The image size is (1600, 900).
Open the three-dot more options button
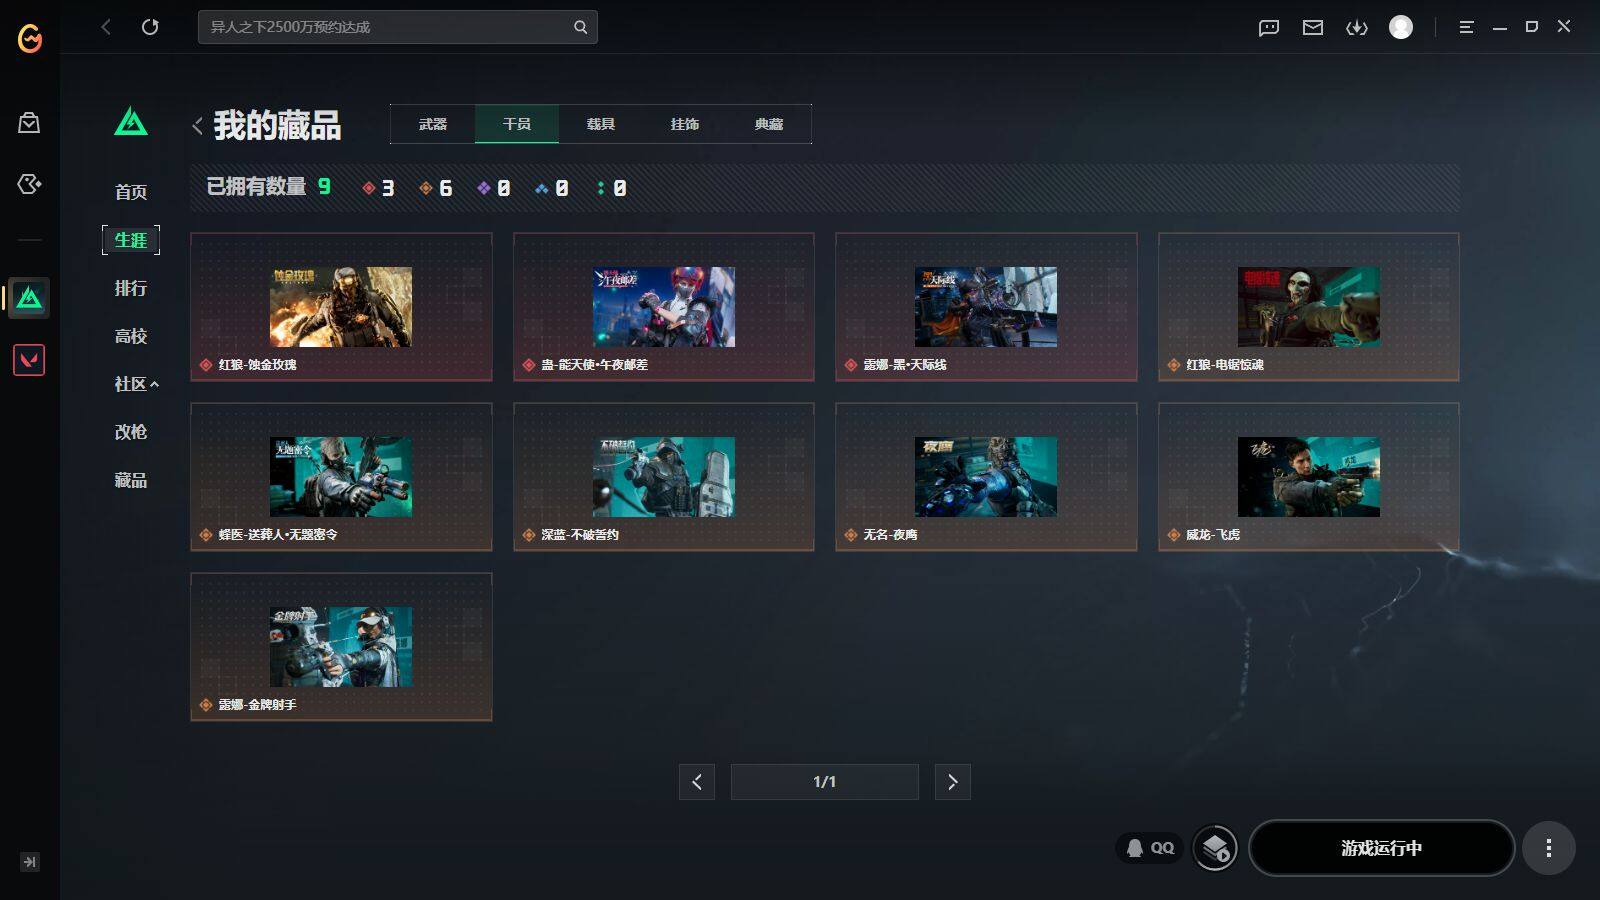(x=1549, y=848)
